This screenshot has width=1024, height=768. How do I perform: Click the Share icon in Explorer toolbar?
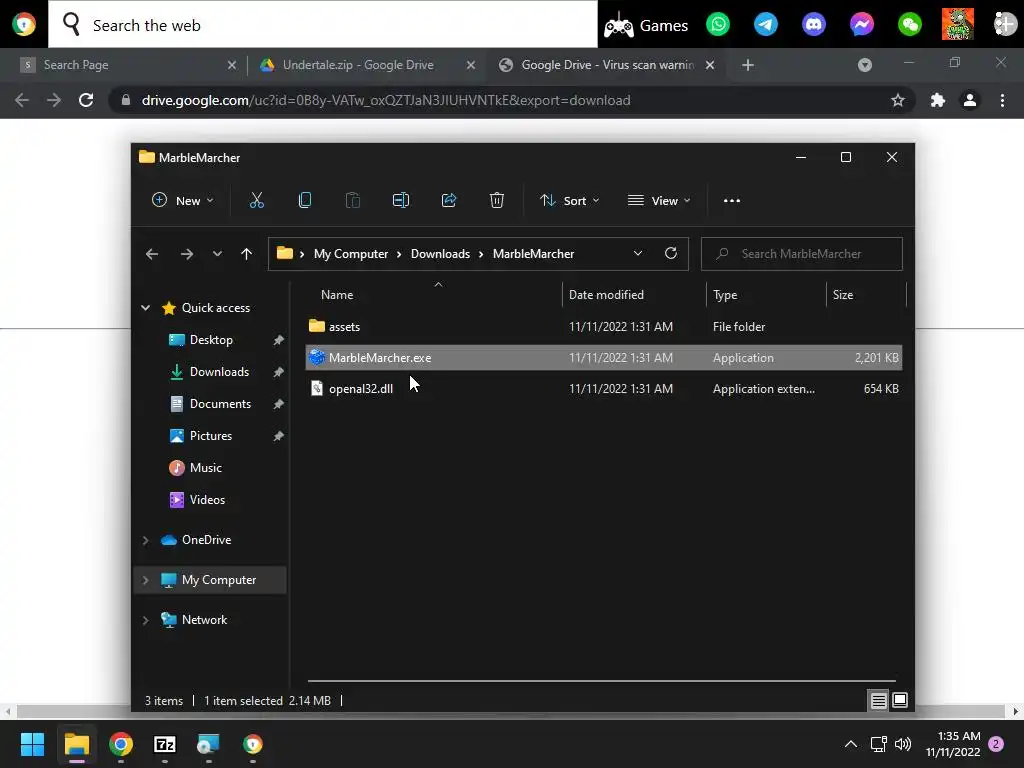pos(449,200)
